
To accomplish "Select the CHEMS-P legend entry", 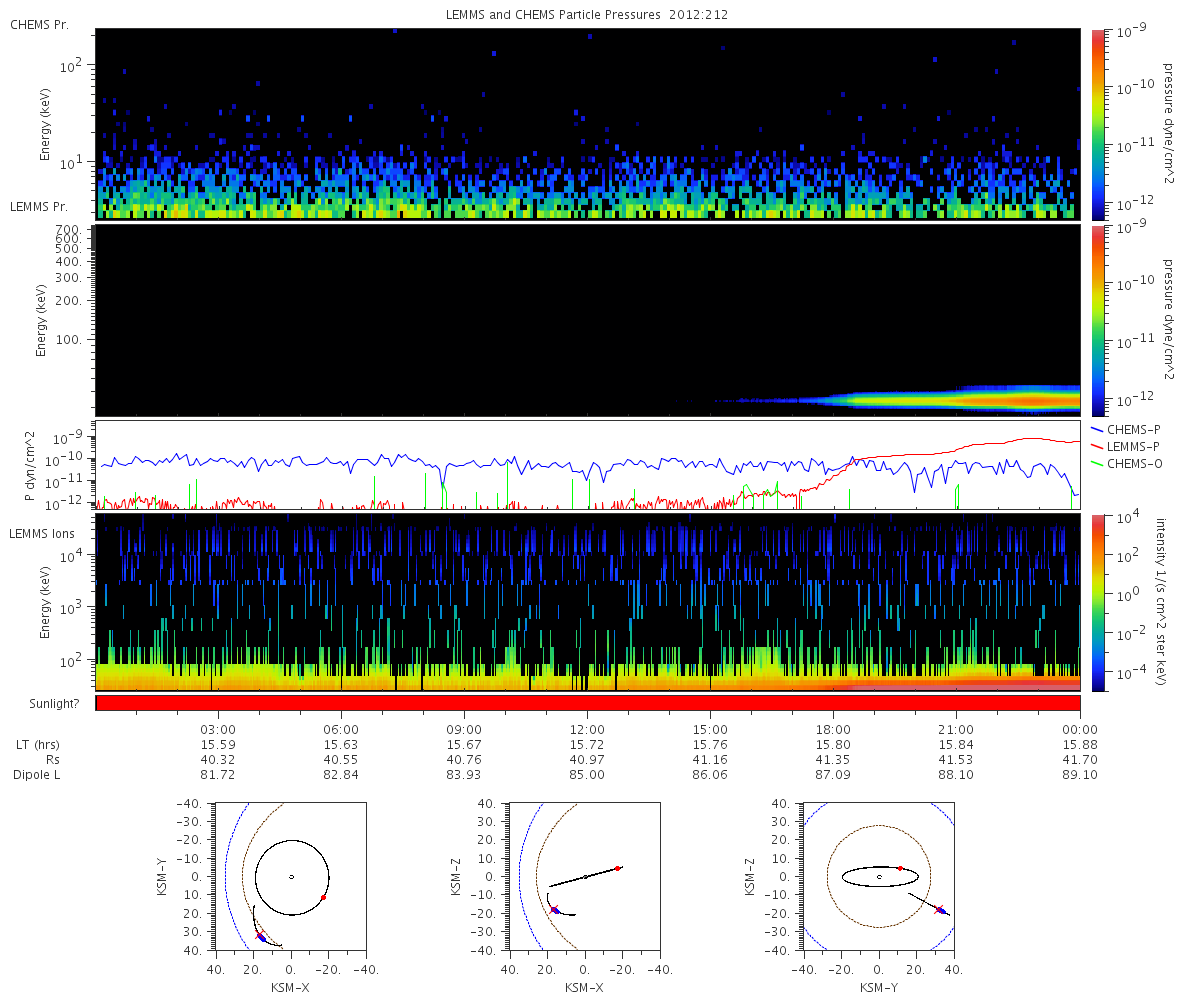I will pyautogui.click(x=1135, y=429).
